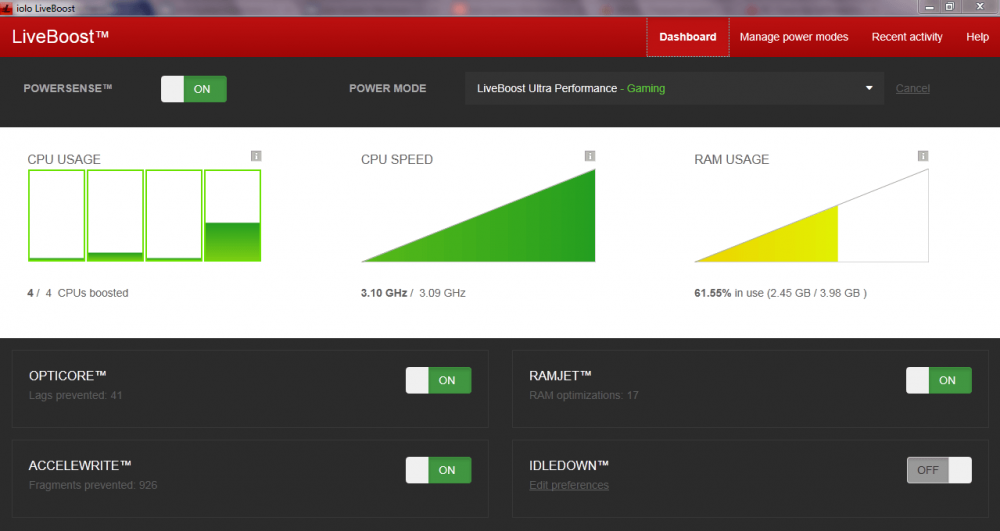Open the CPU Usage info icon

[256, 156]
